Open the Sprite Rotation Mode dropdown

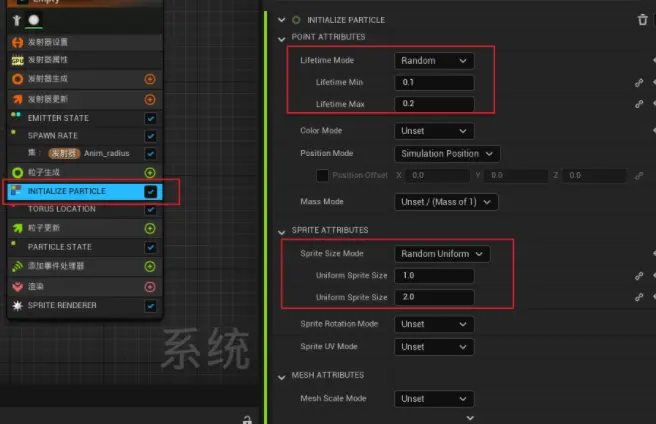coord(434,324)
